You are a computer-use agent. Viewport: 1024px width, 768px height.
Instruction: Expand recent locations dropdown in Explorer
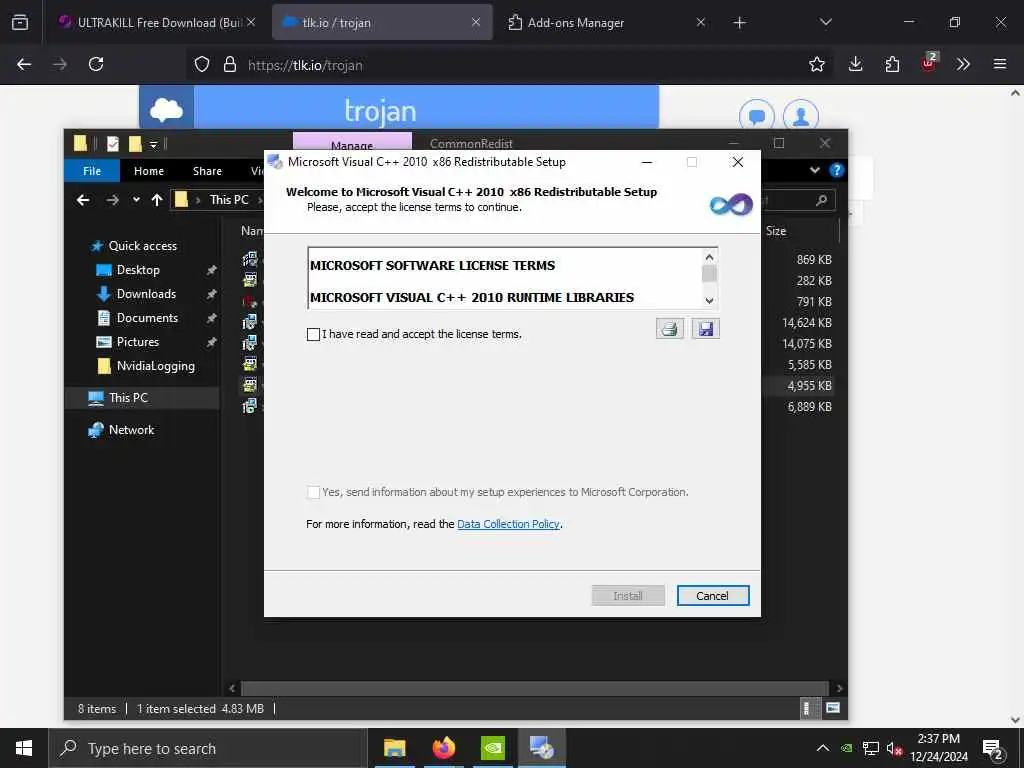coord(136,200)
